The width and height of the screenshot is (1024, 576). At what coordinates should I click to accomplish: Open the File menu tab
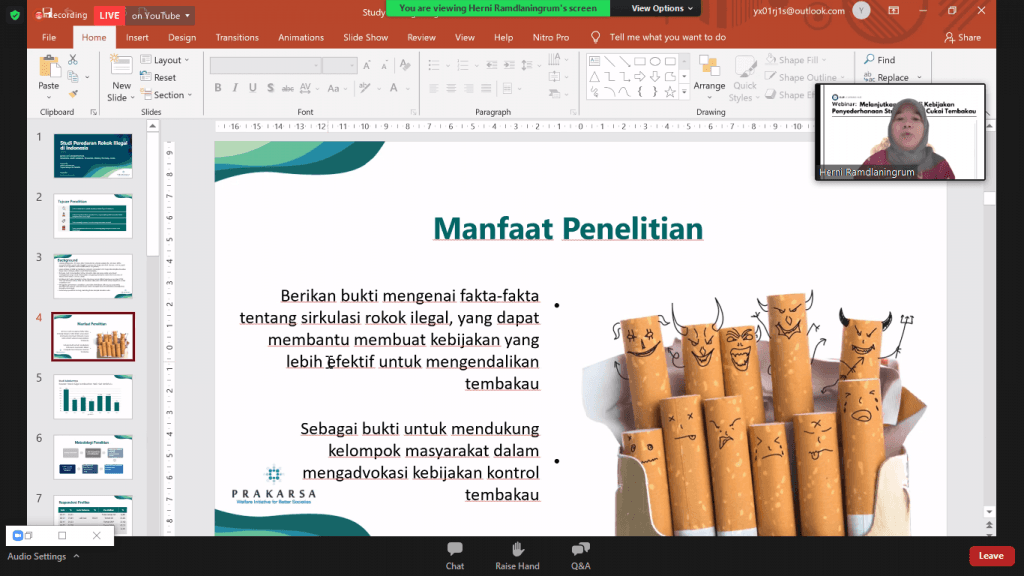[x=49, y=37]
